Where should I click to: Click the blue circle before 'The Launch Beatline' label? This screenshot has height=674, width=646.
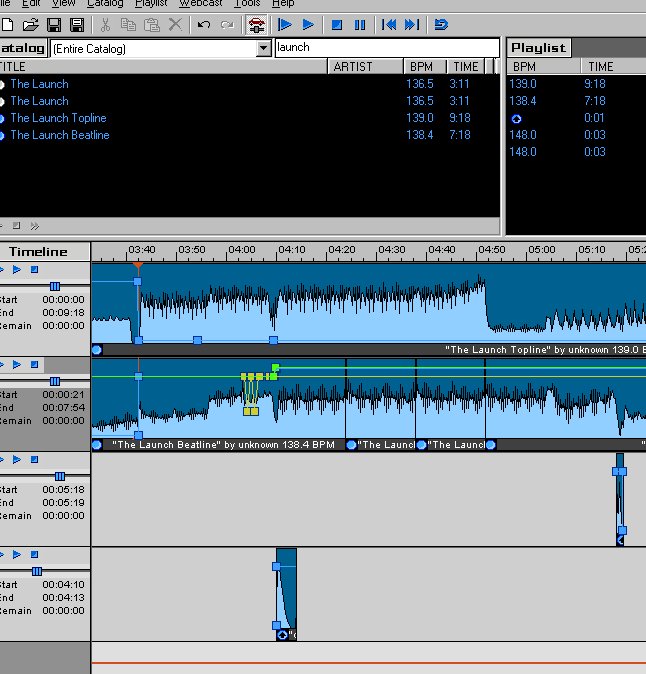pyautogui.click(x=97, y=444)
